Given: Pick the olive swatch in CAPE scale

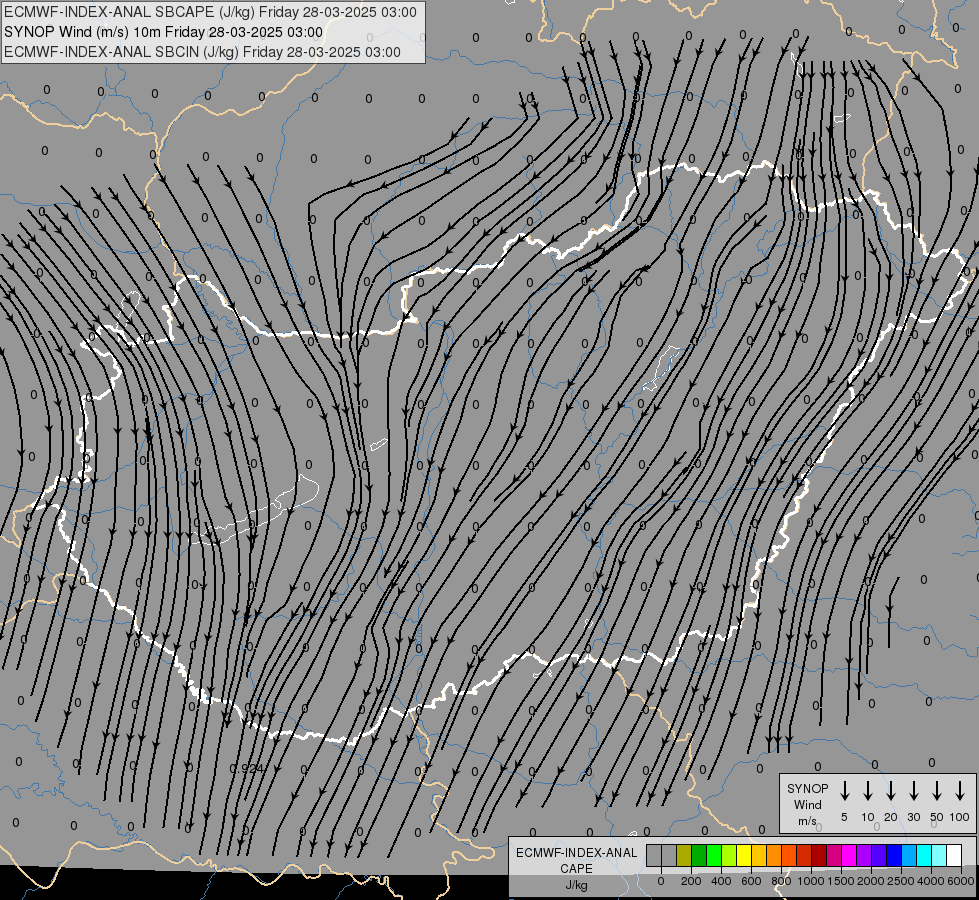Looking at the screenshot, I should 684,855.
